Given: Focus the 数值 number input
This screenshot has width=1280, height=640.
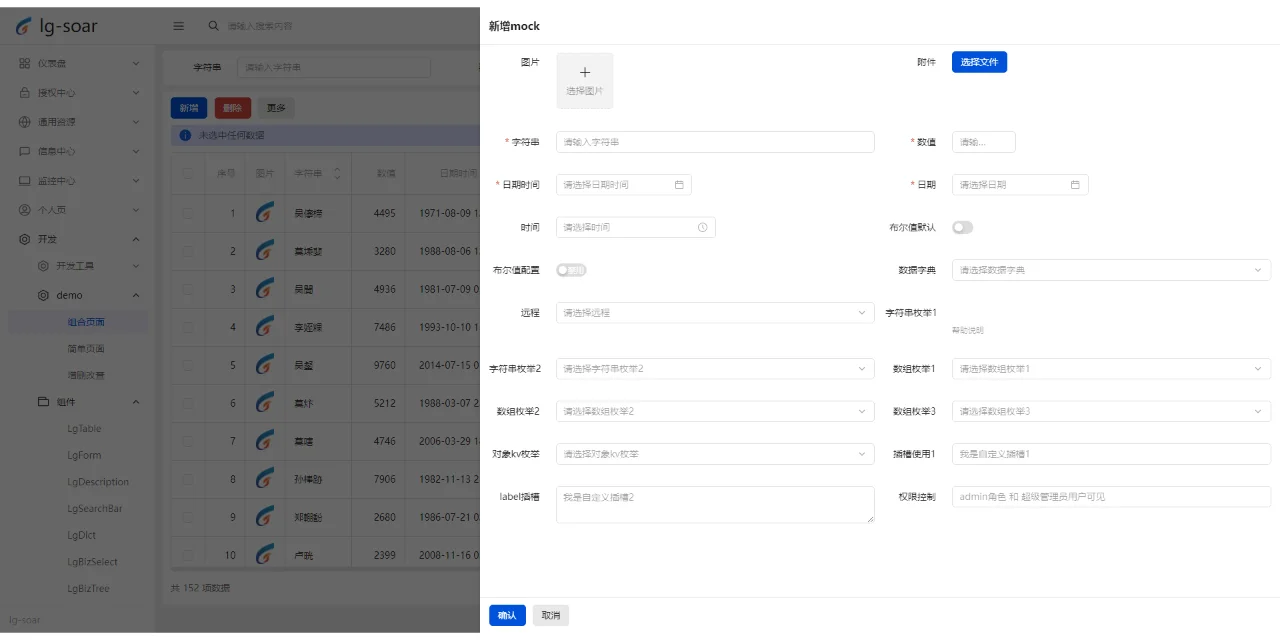Looking at the screenshot, I should 984,142.
